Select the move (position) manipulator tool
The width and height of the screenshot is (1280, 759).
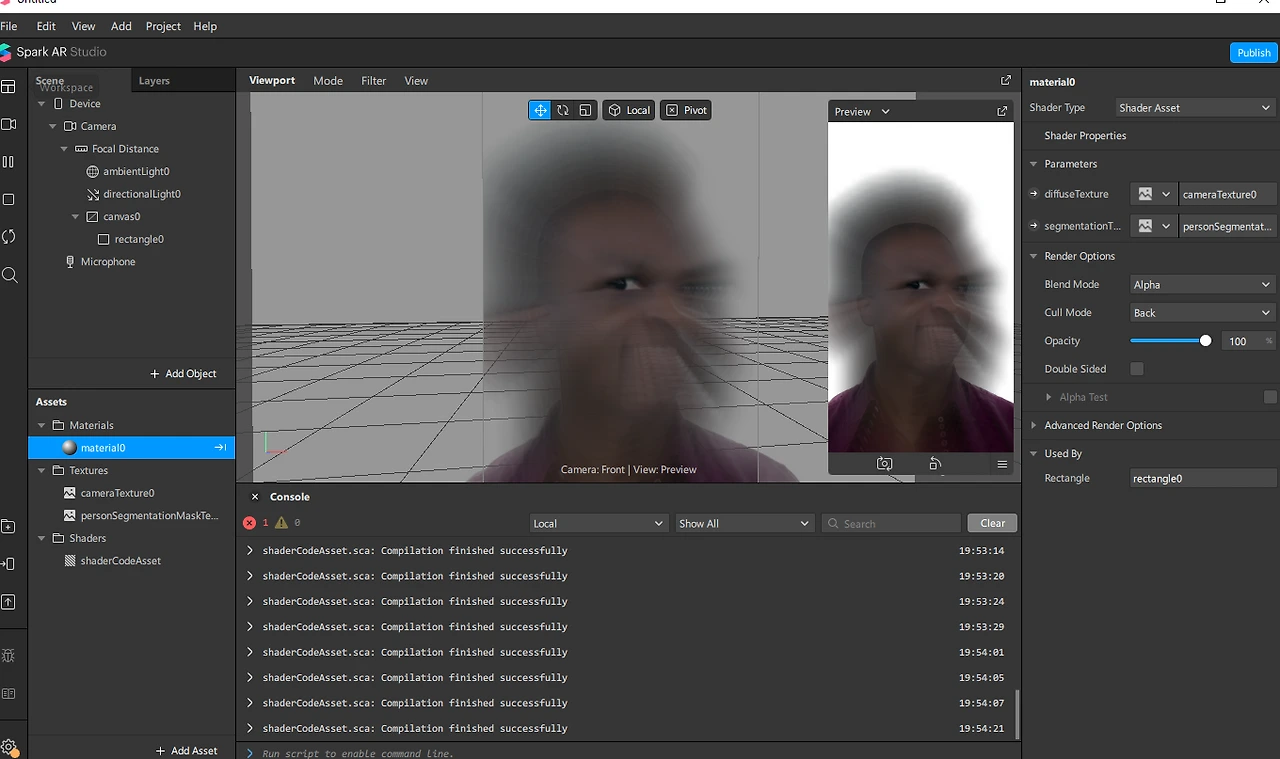(540, 110)
